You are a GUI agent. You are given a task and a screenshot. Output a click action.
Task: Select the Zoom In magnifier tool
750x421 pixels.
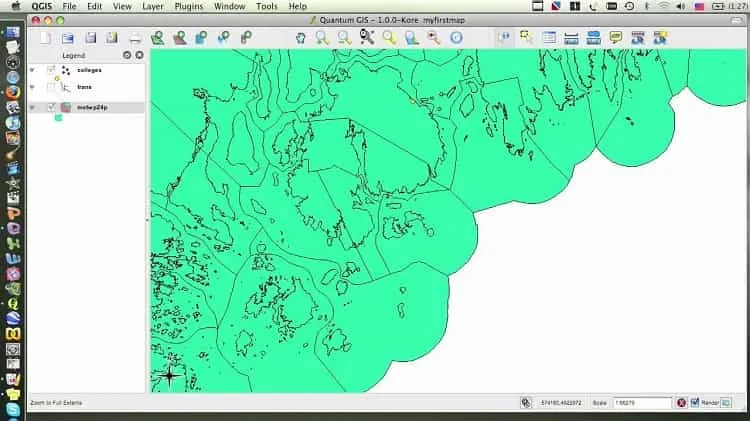pos(322,38)
